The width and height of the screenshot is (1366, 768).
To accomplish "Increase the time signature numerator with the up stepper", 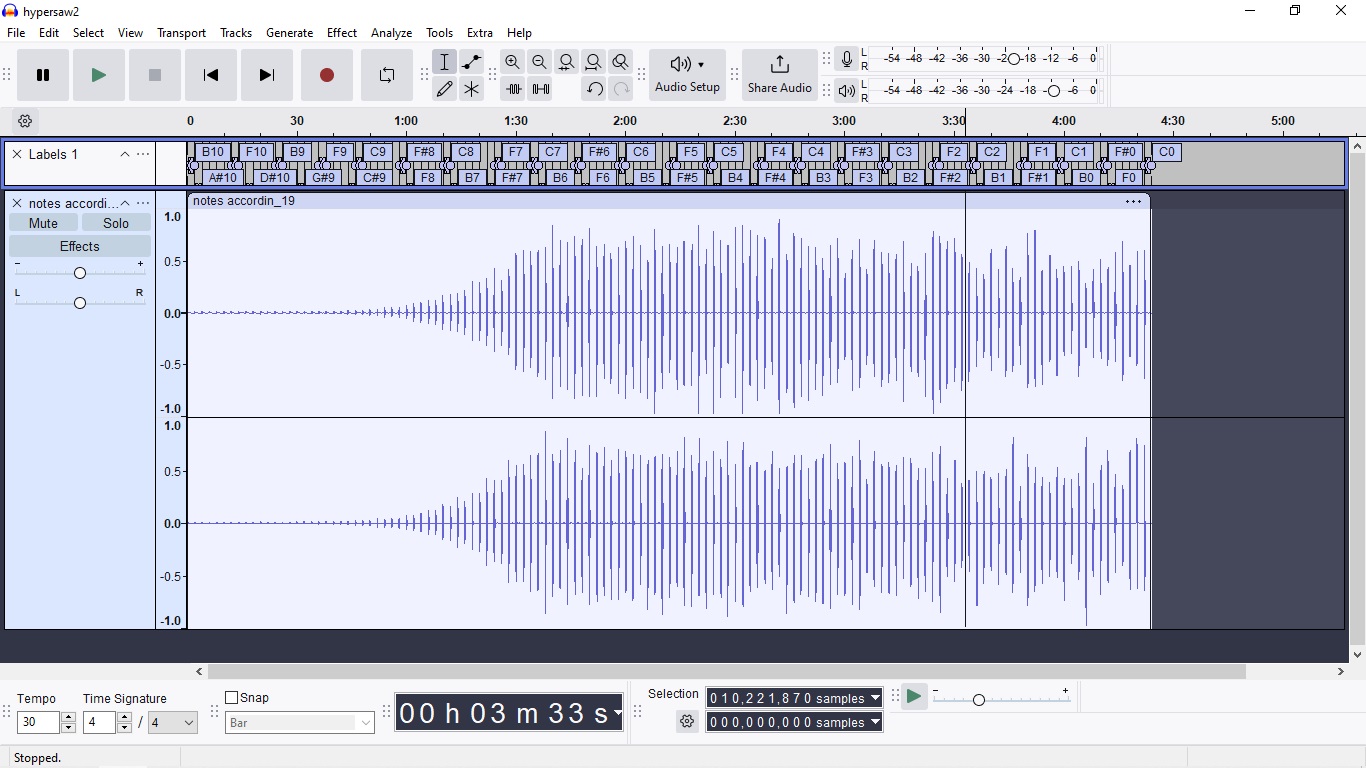I will (124, 717).
